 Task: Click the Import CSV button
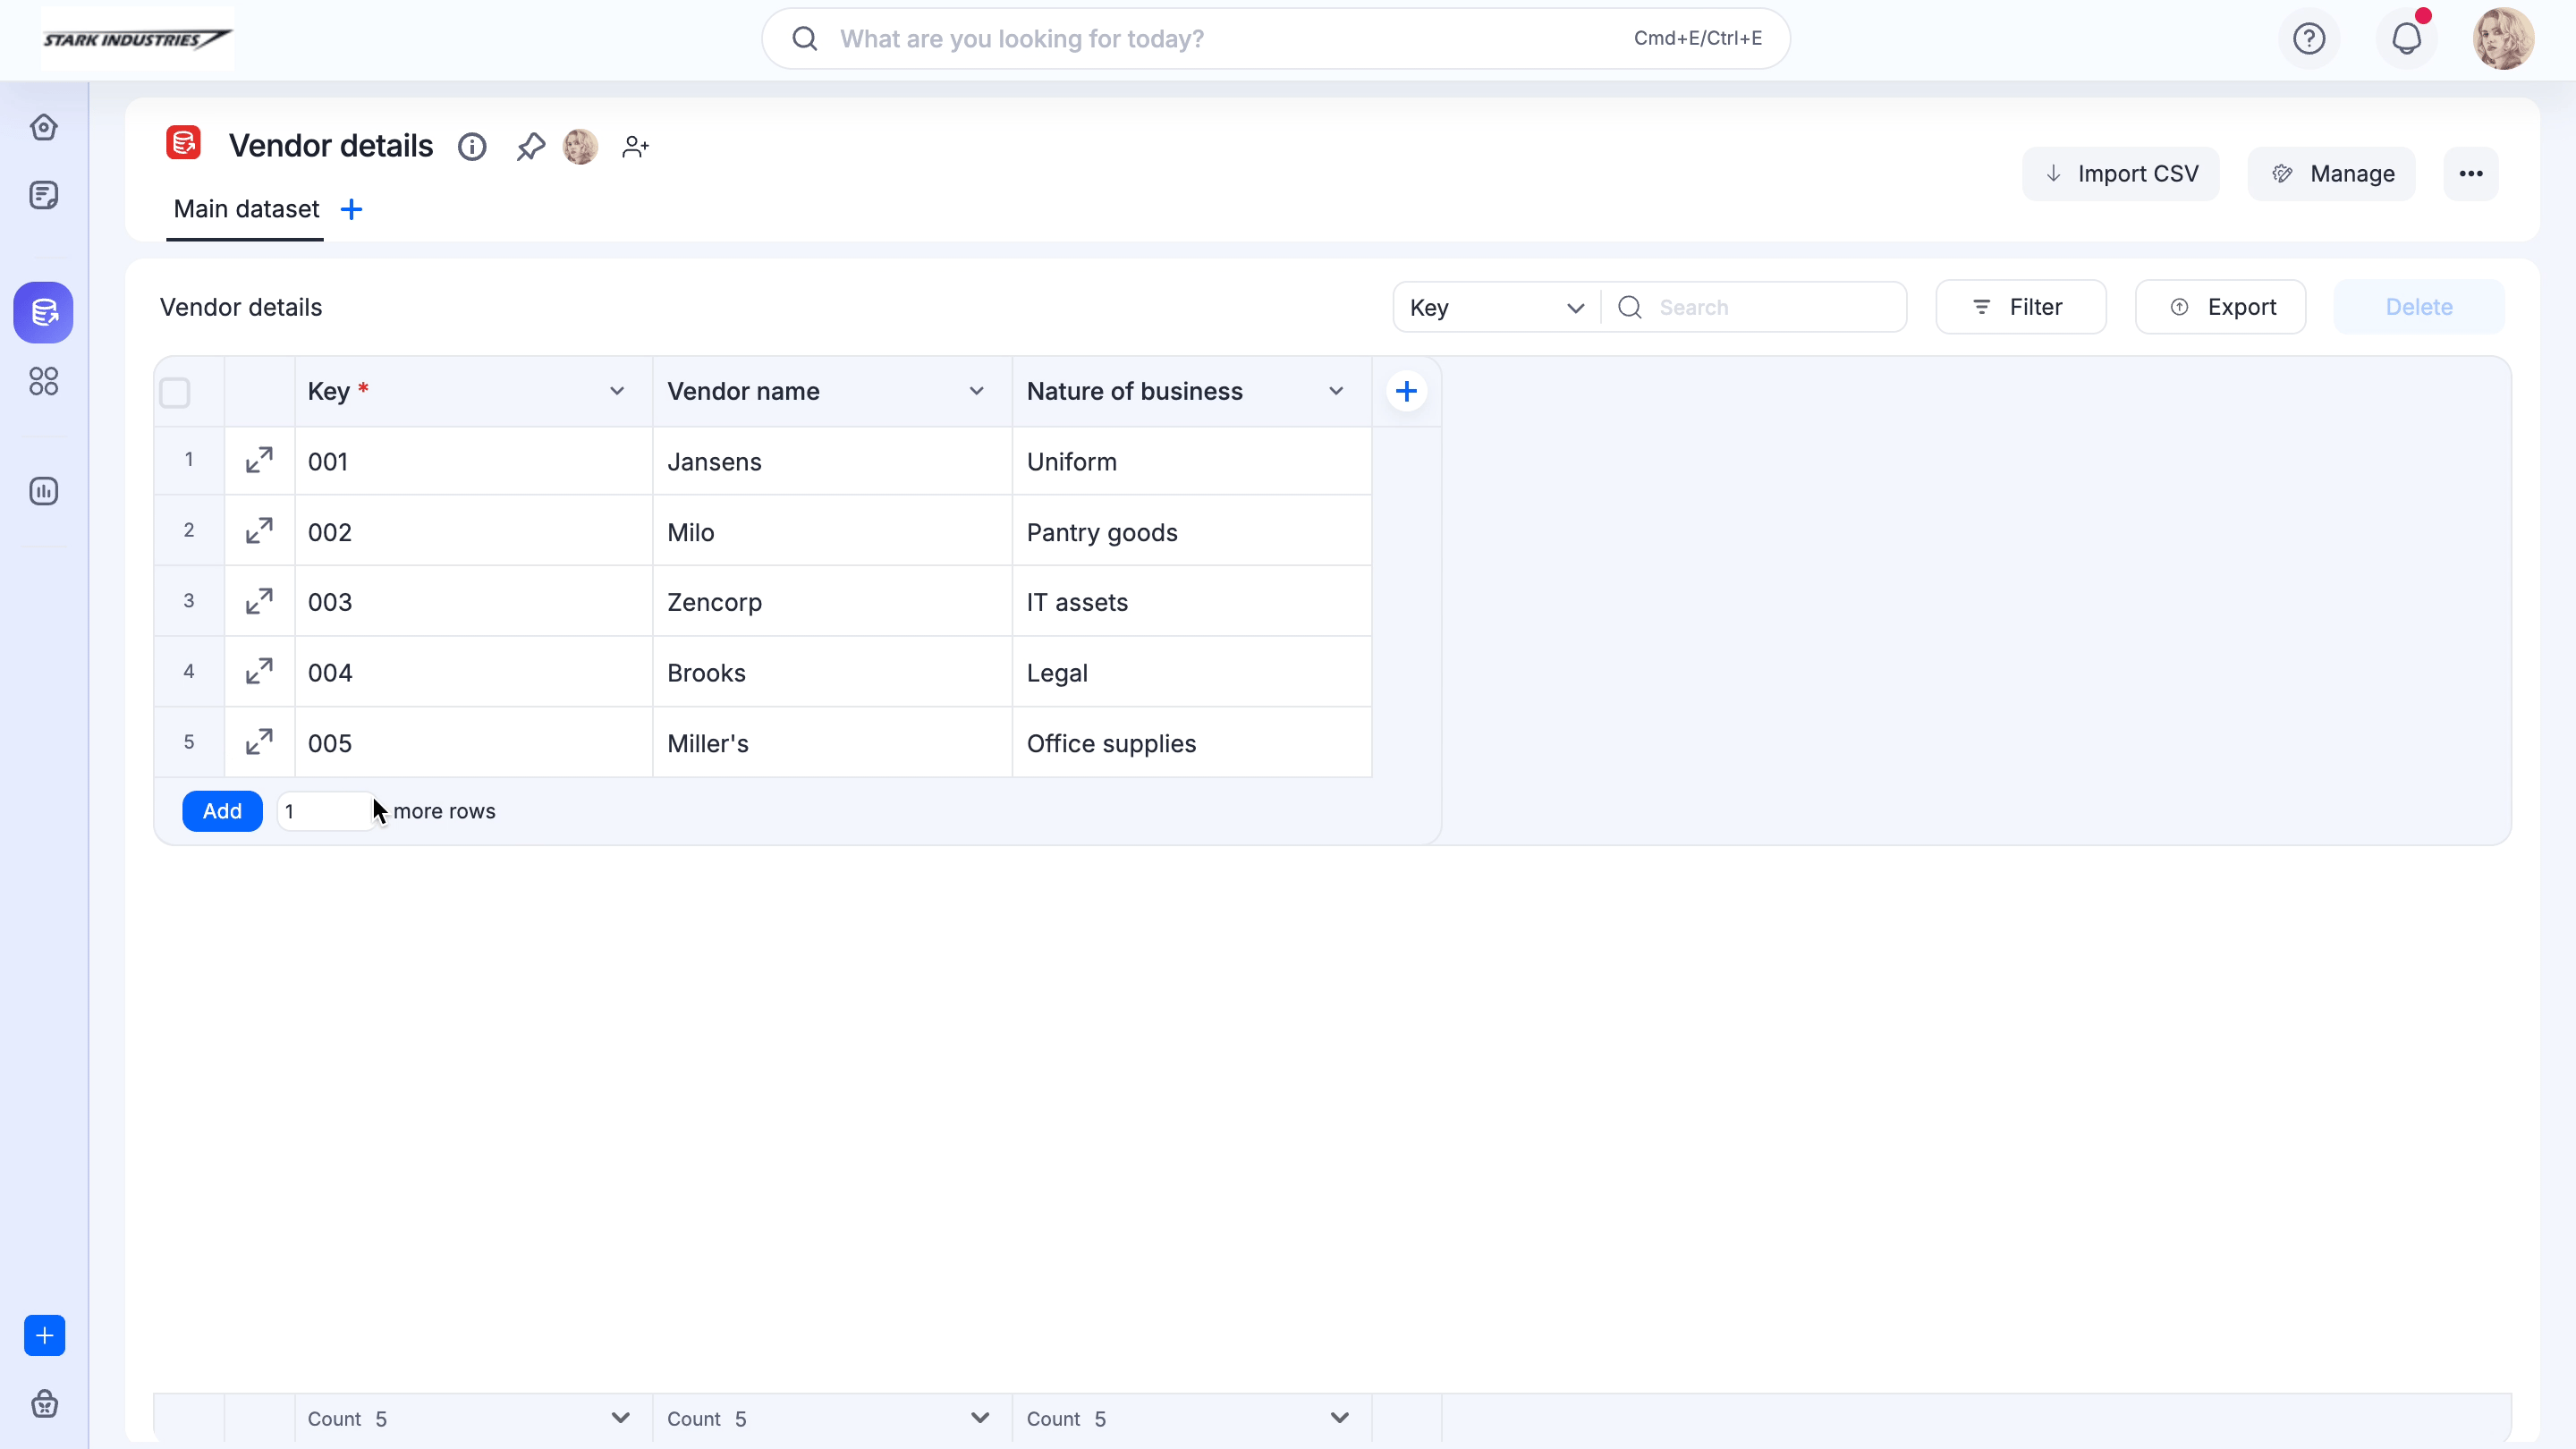tap(2120, 174)
